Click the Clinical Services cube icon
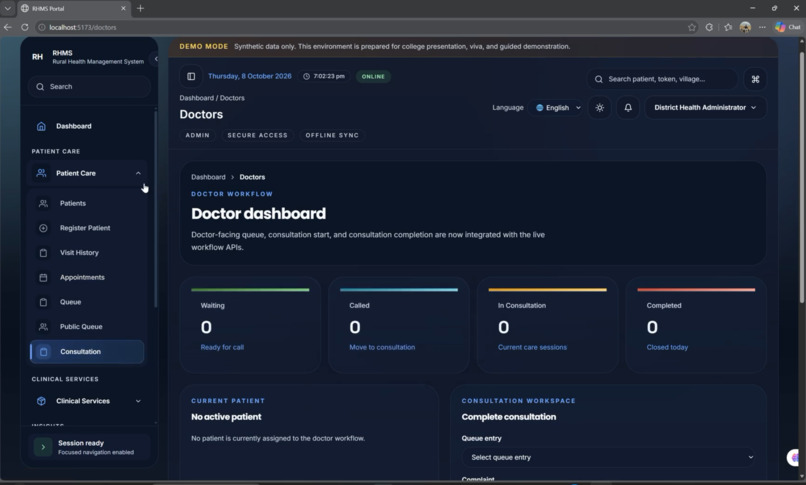 (x=41, y=401)
